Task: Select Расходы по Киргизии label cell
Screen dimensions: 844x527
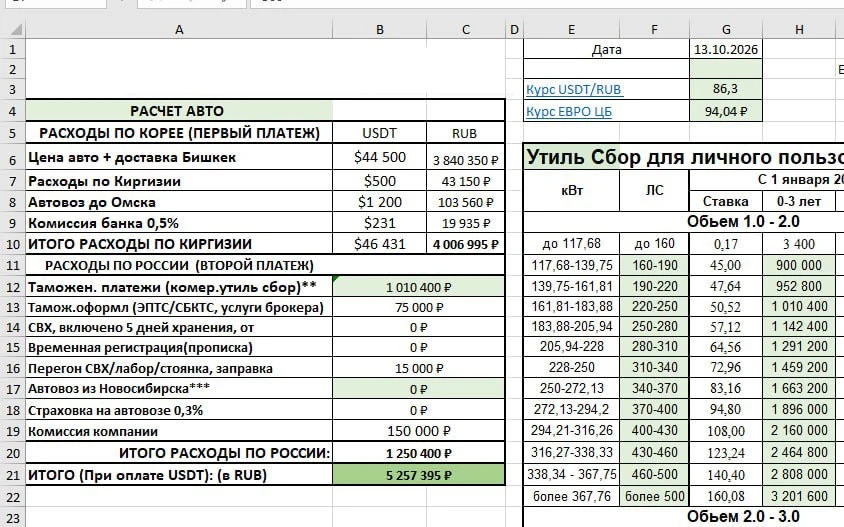Action: pos(179,181)
